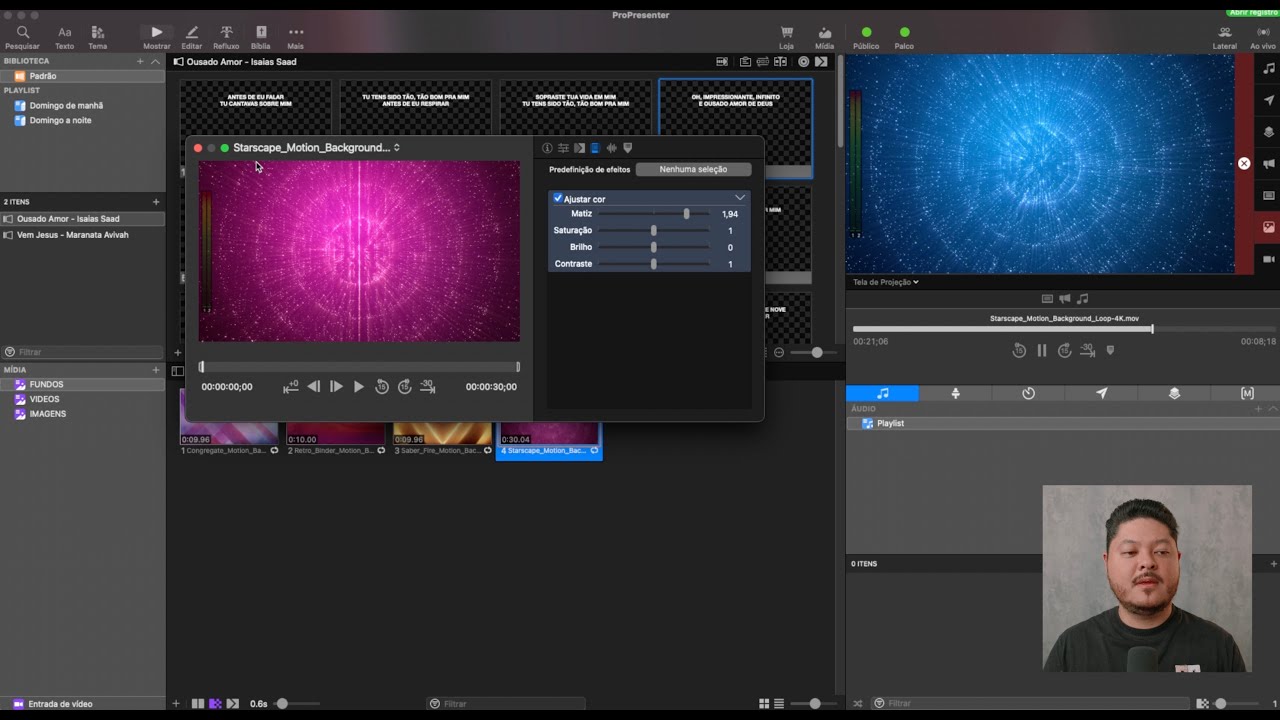1280x720 pixels.
Task: Add a new library item
Action: 140,61
